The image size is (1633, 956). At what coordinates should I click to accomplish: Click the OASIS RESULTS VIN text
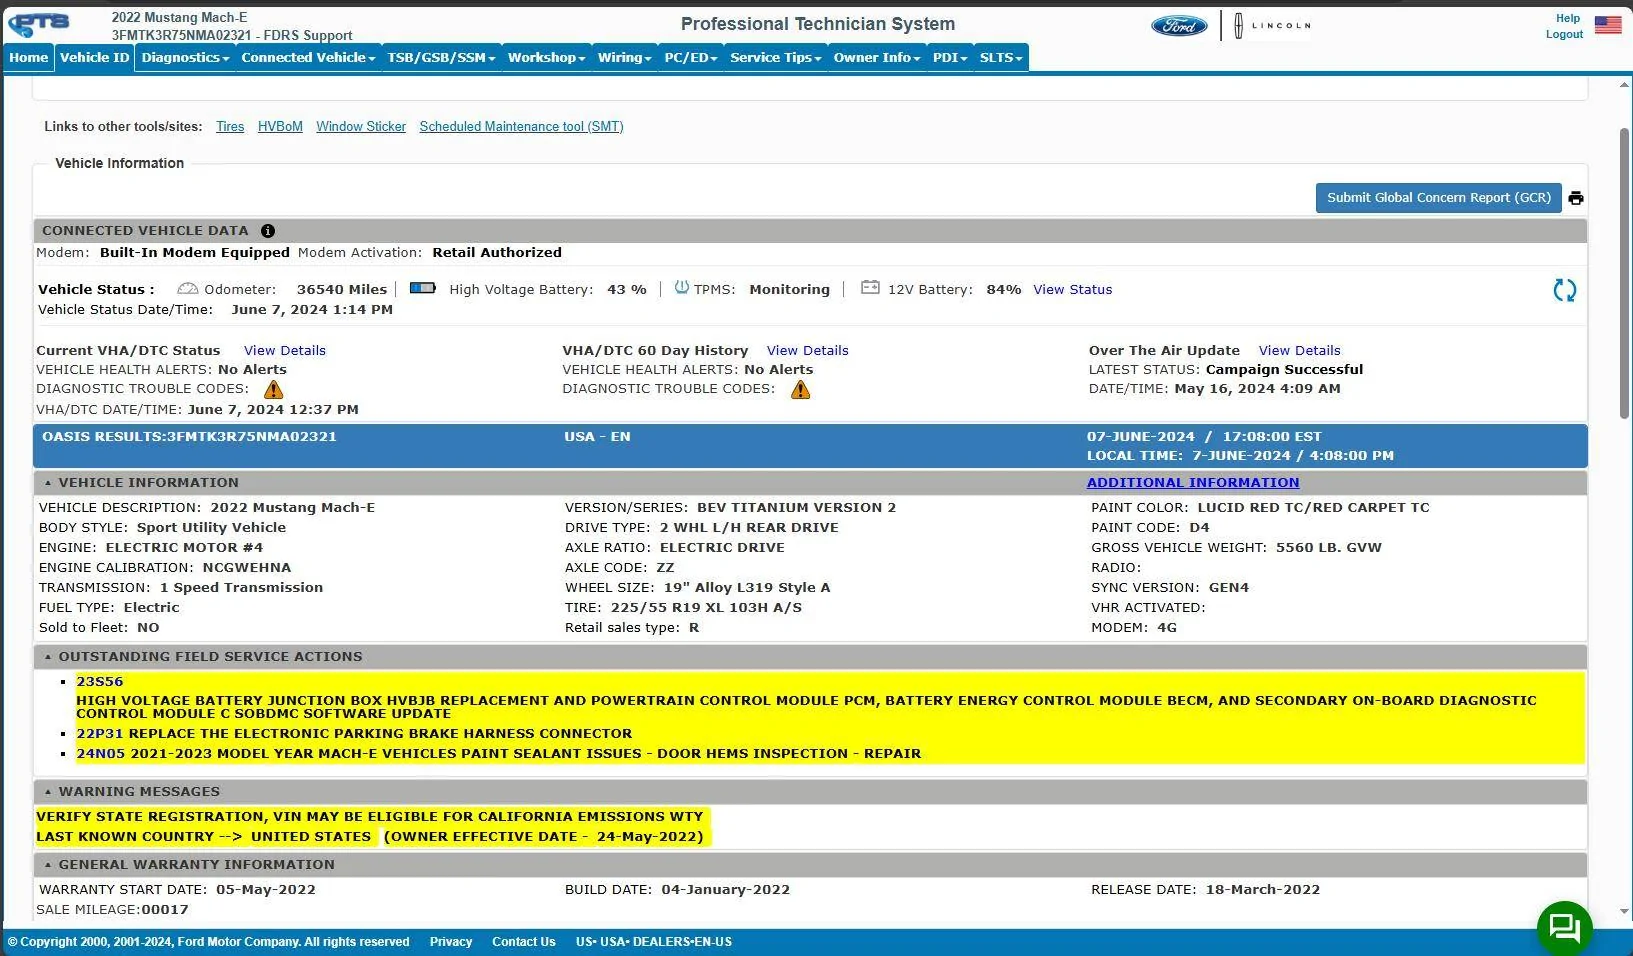click(189, 437)
